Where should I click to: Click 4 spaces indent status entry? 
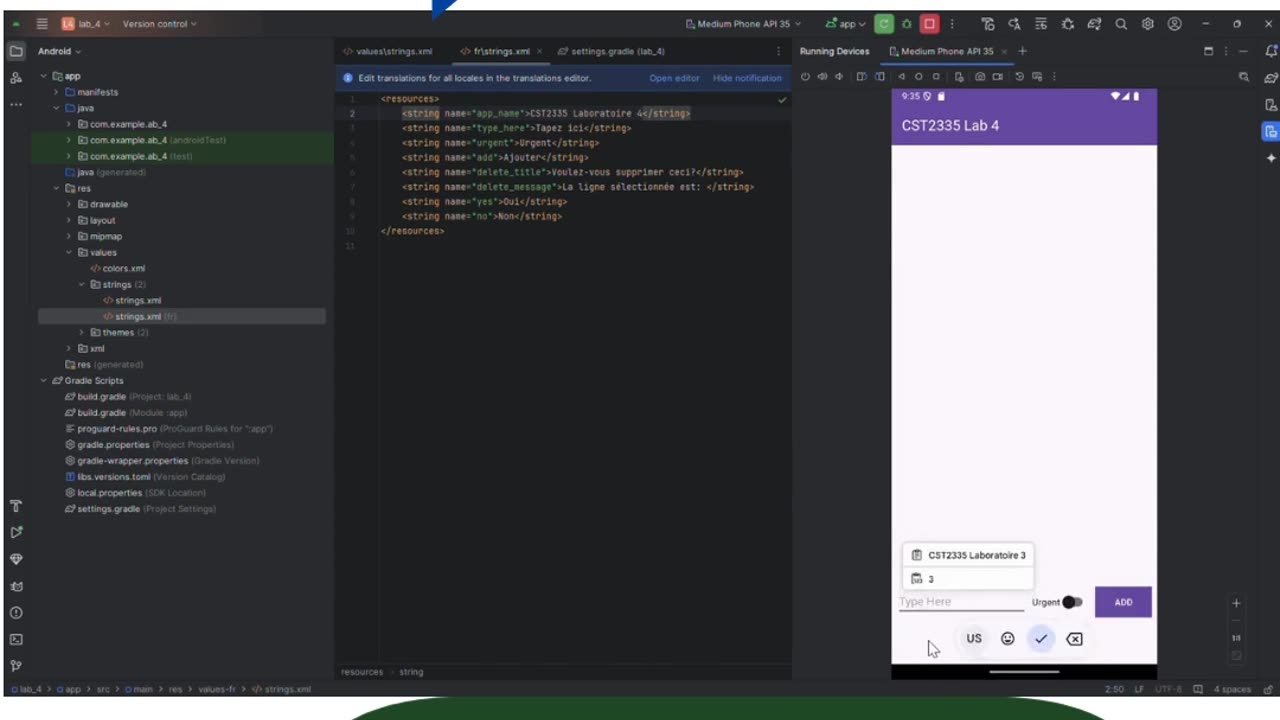[1231, 689]
